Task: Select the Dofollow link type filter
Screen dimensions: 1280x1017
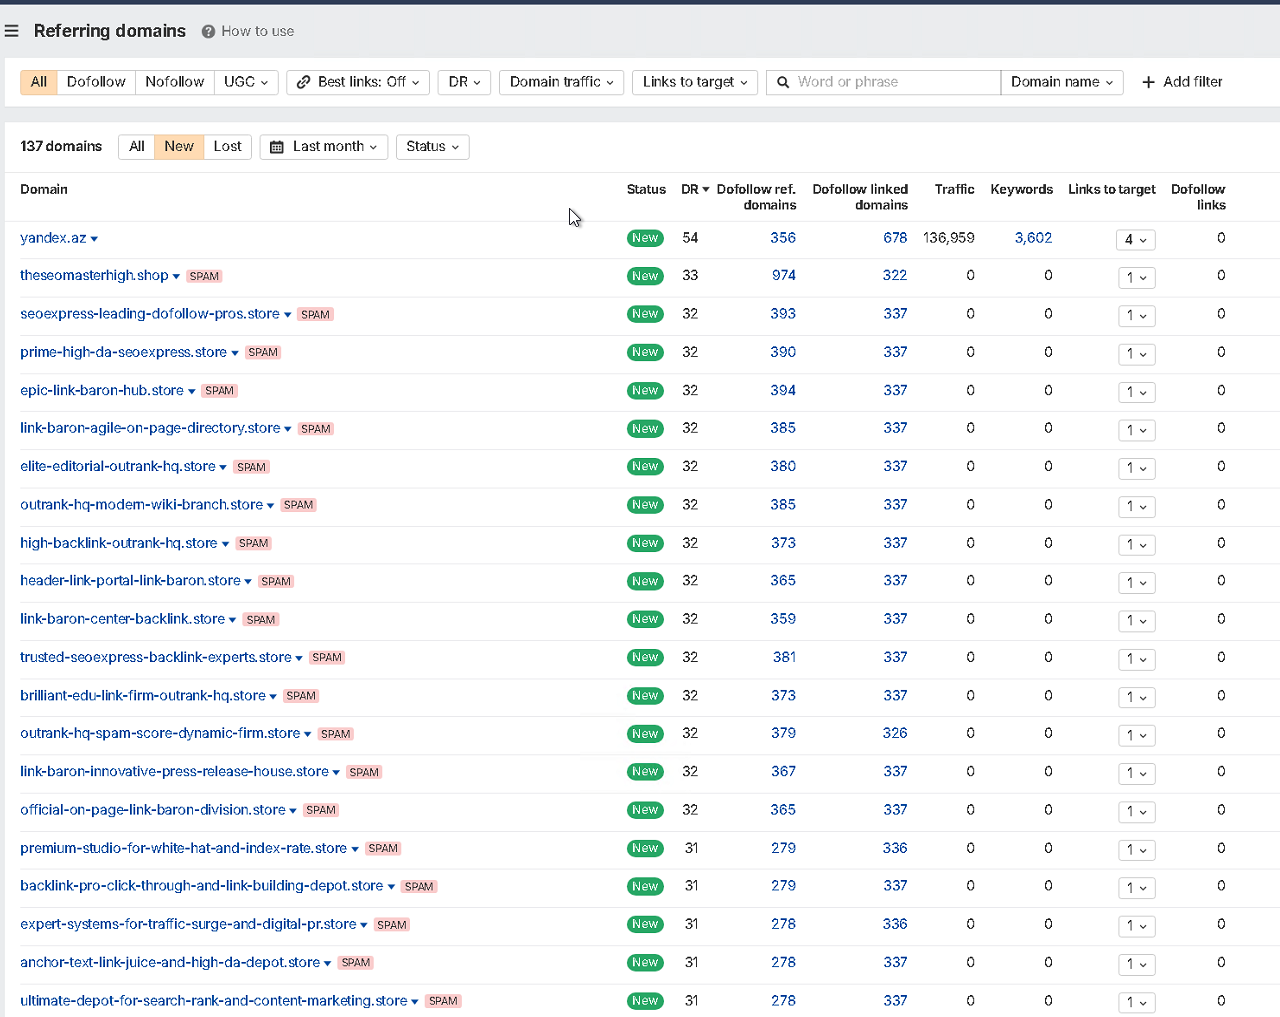Action: pos(96,82)
